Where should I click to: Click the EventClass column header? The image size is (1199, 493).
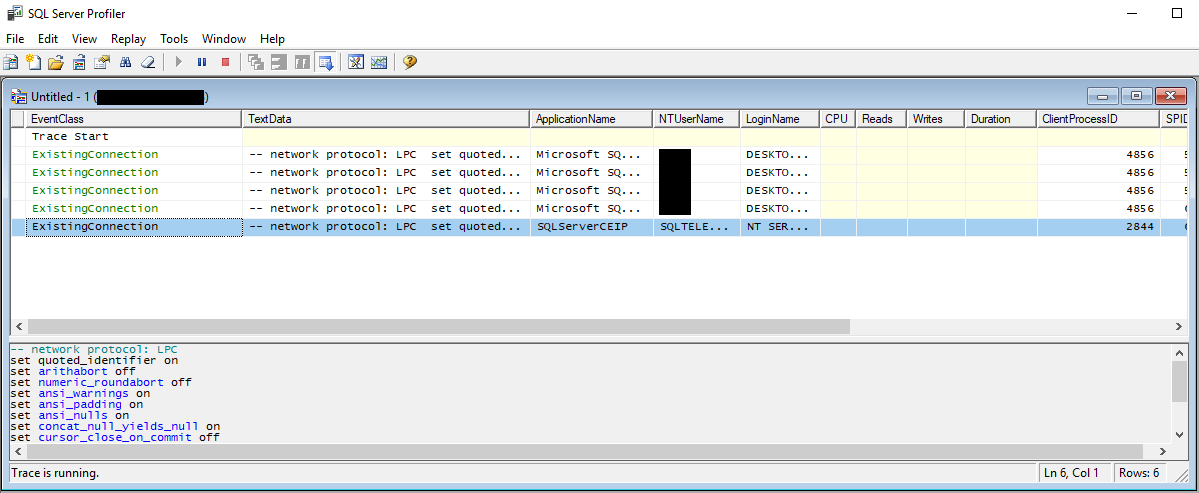click(134, 118)
